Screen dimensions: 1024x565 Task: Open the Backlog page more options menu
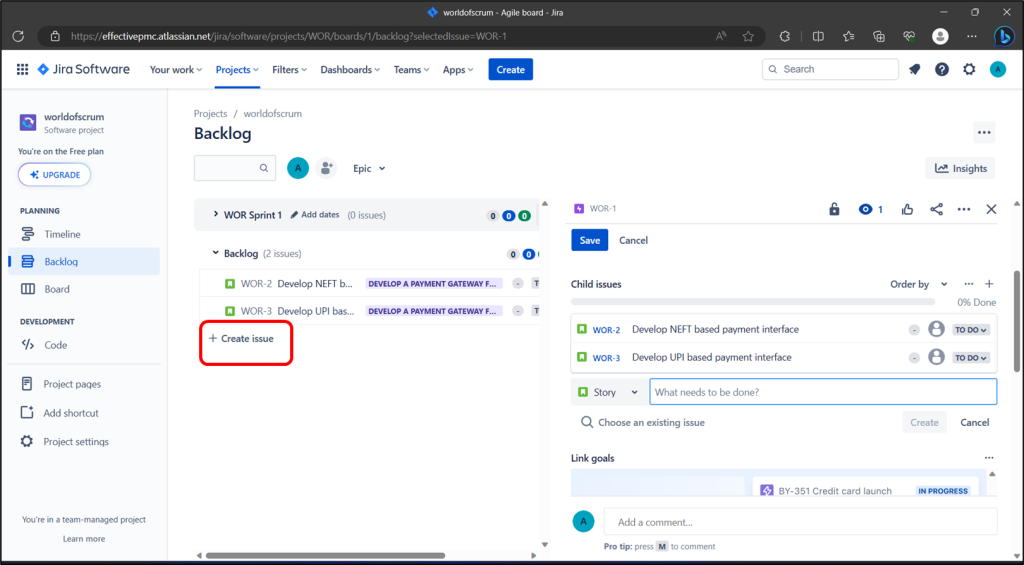(984, 133)
